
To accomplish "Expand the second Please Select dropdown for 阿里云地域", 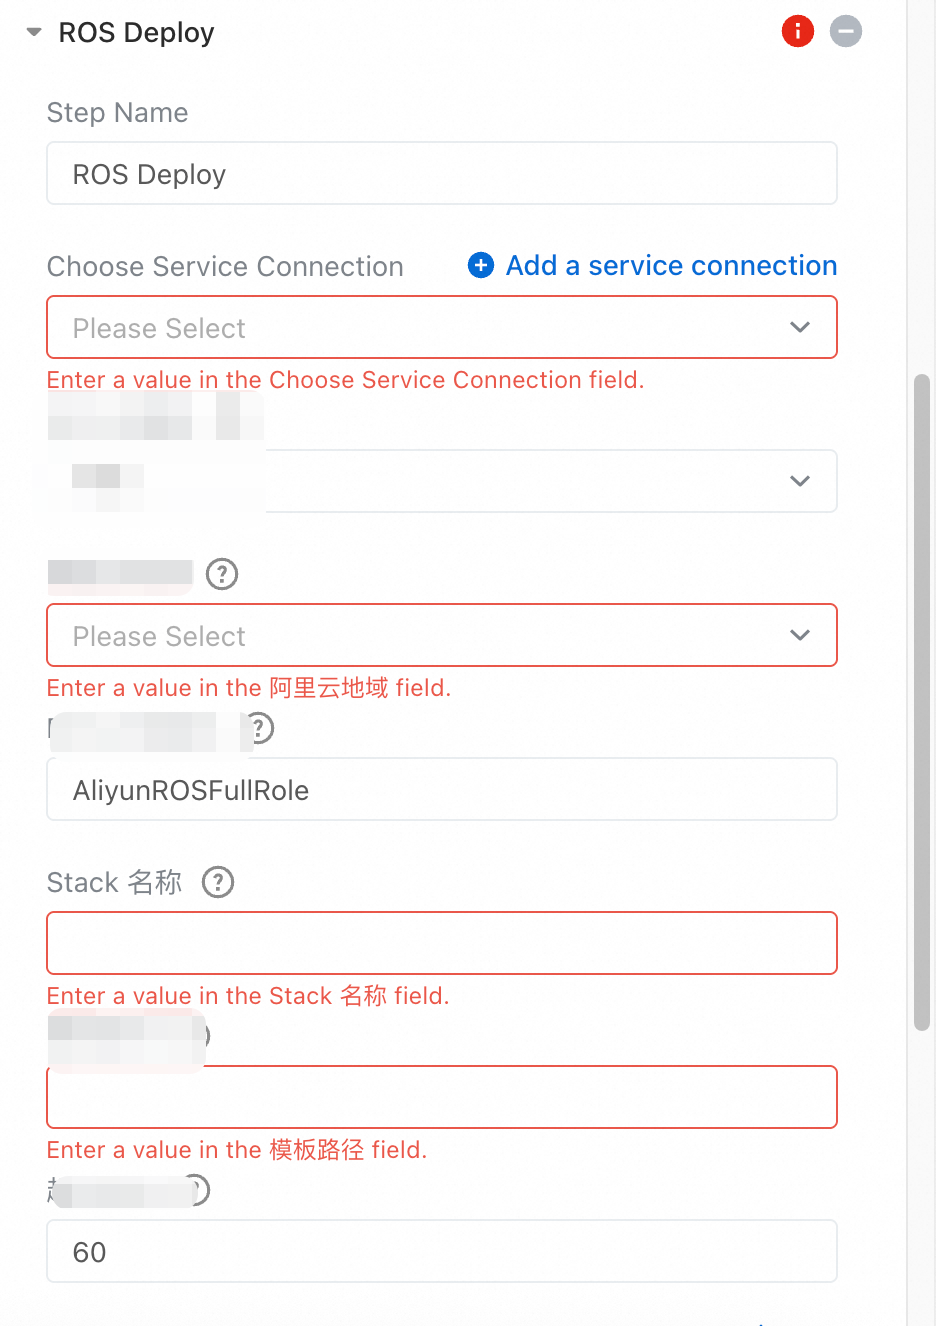I will point(441,635).
